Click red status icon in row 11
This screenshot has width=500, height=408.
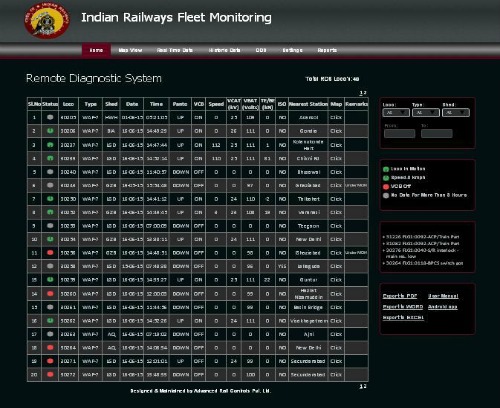click(x=50, y=253)
